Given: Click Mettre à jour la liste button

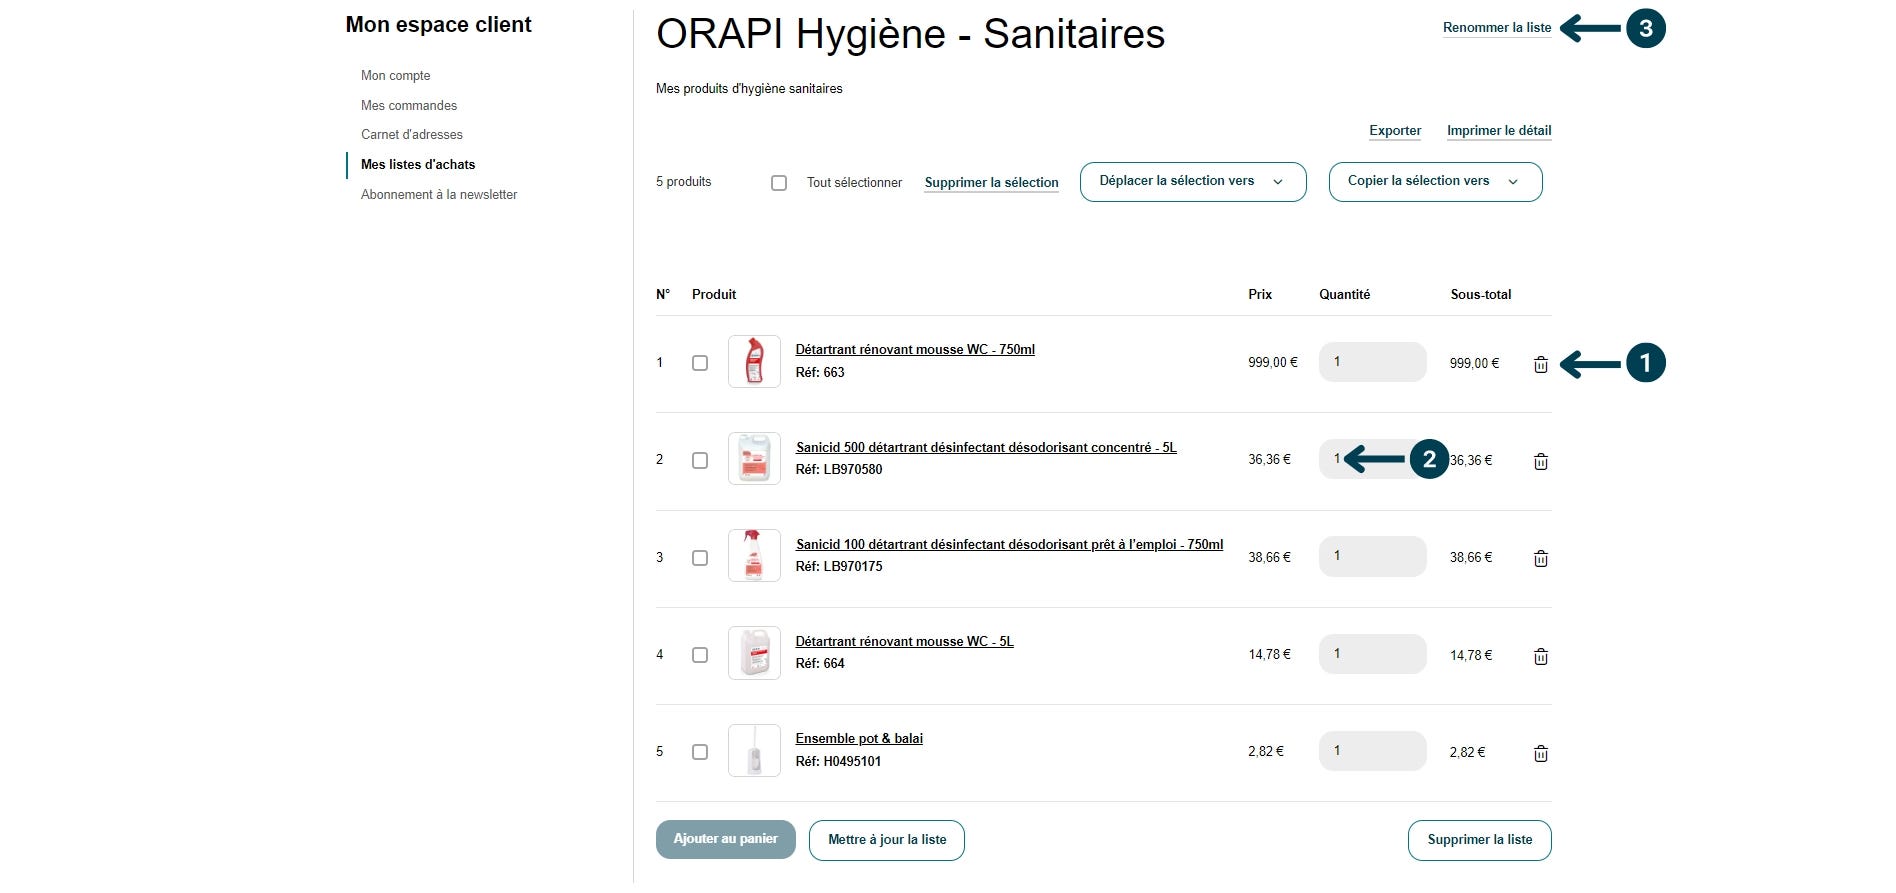Looking at the screenshot, I should click(x=887, y=840).
